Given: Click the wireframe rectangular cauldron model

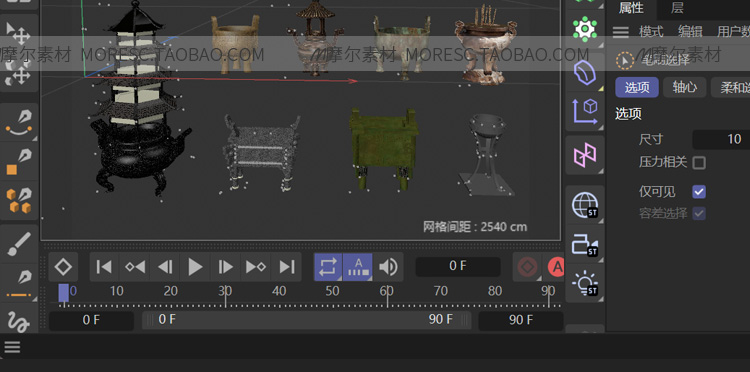Looking at the screenshot, I should (x=262, y=153).
